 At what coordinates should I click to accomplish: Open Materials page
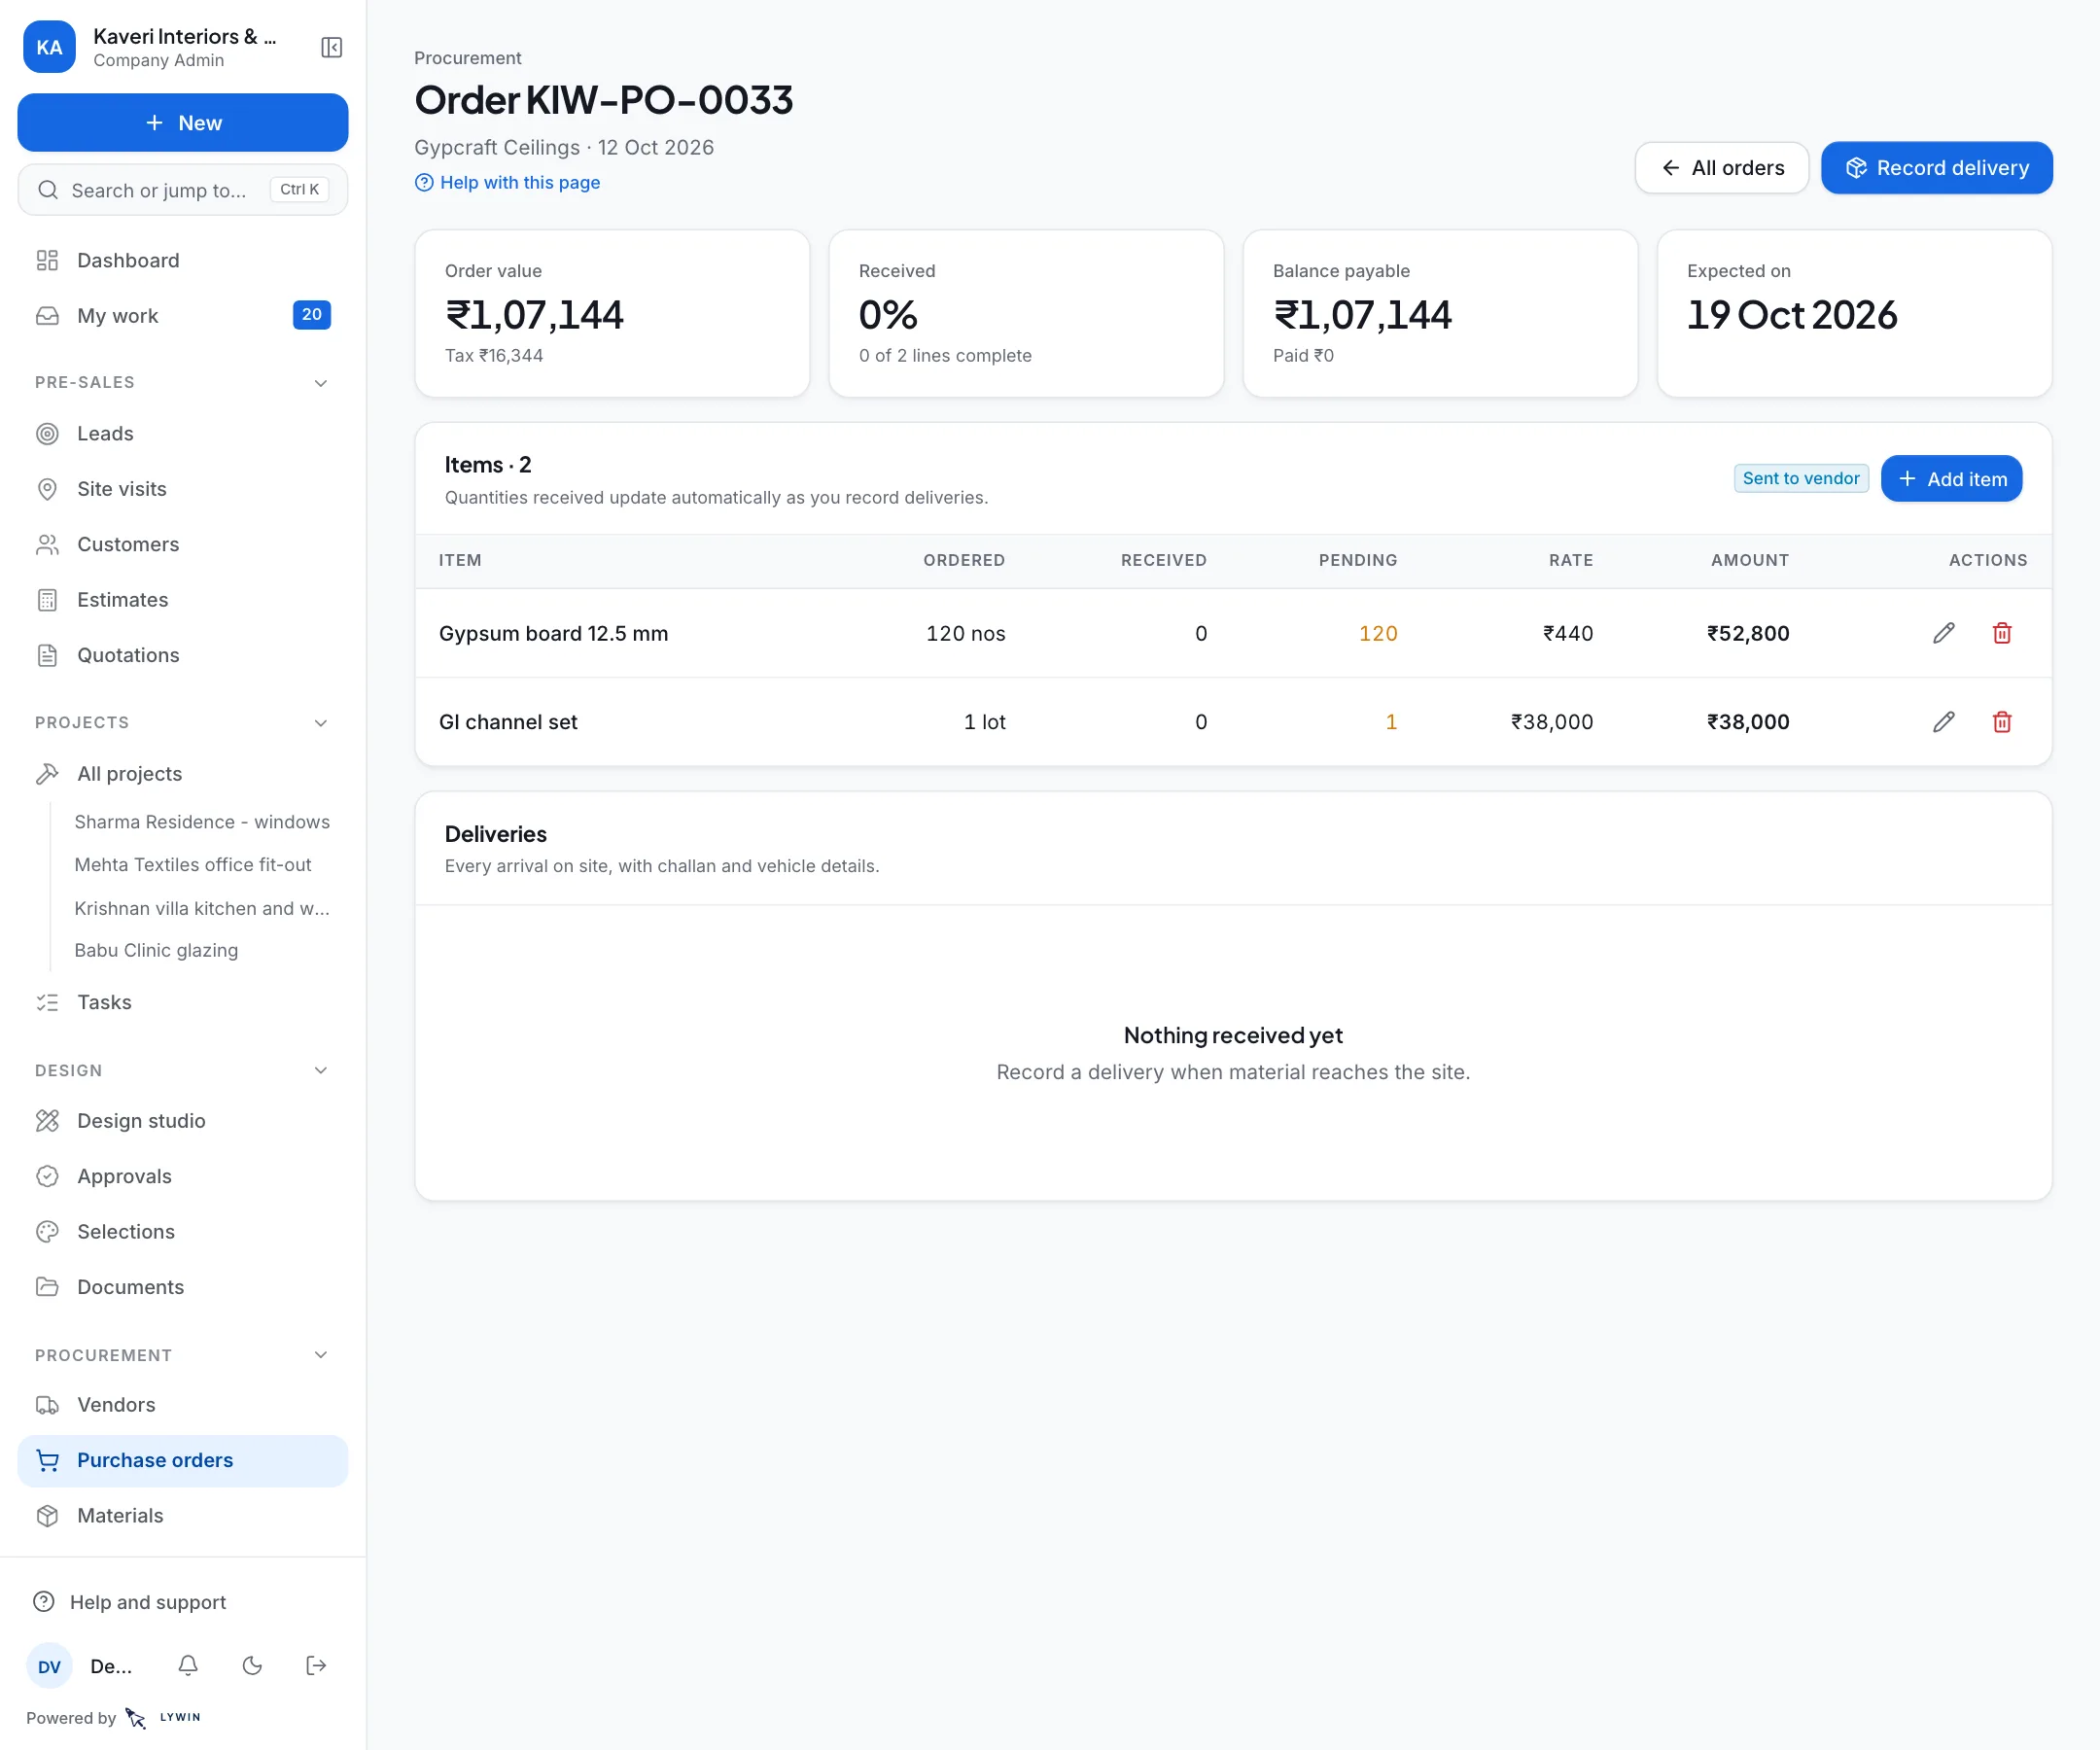[x=183, y=1516]
